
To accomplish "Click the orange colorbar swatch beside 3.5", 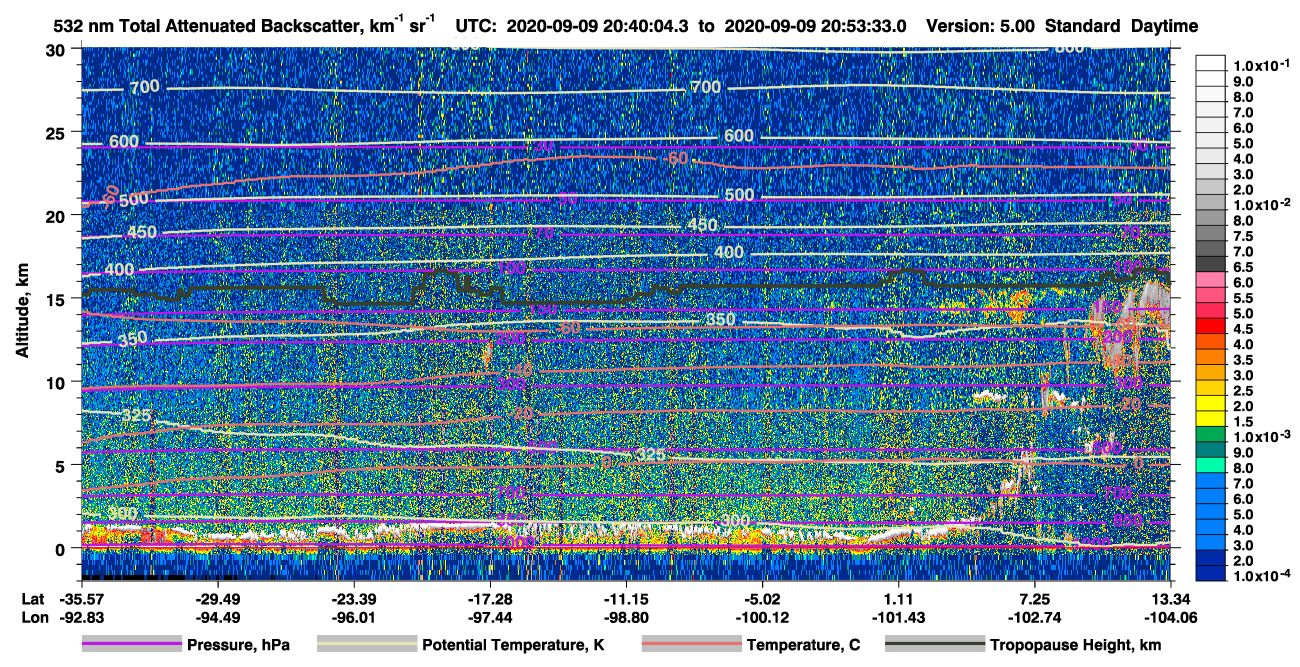I will point(1211,359).
